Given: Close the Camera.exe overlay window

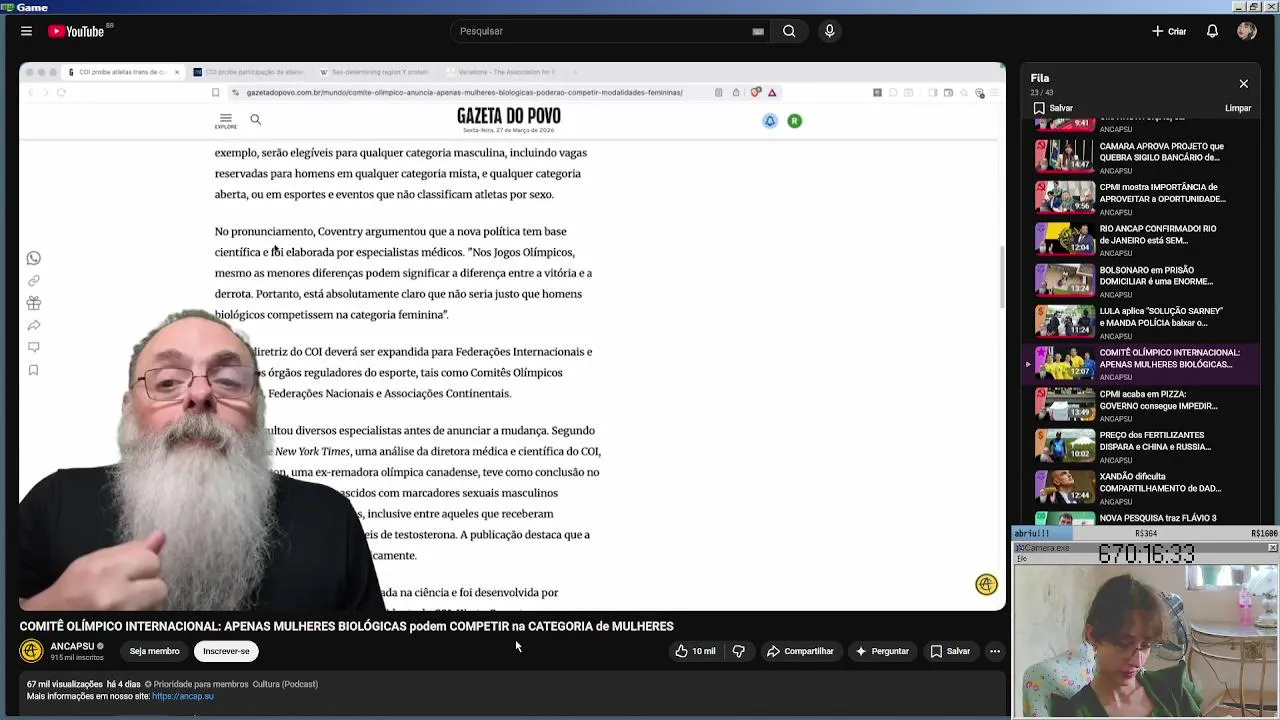Looking at the screenshot, I should click(1272, 548).
